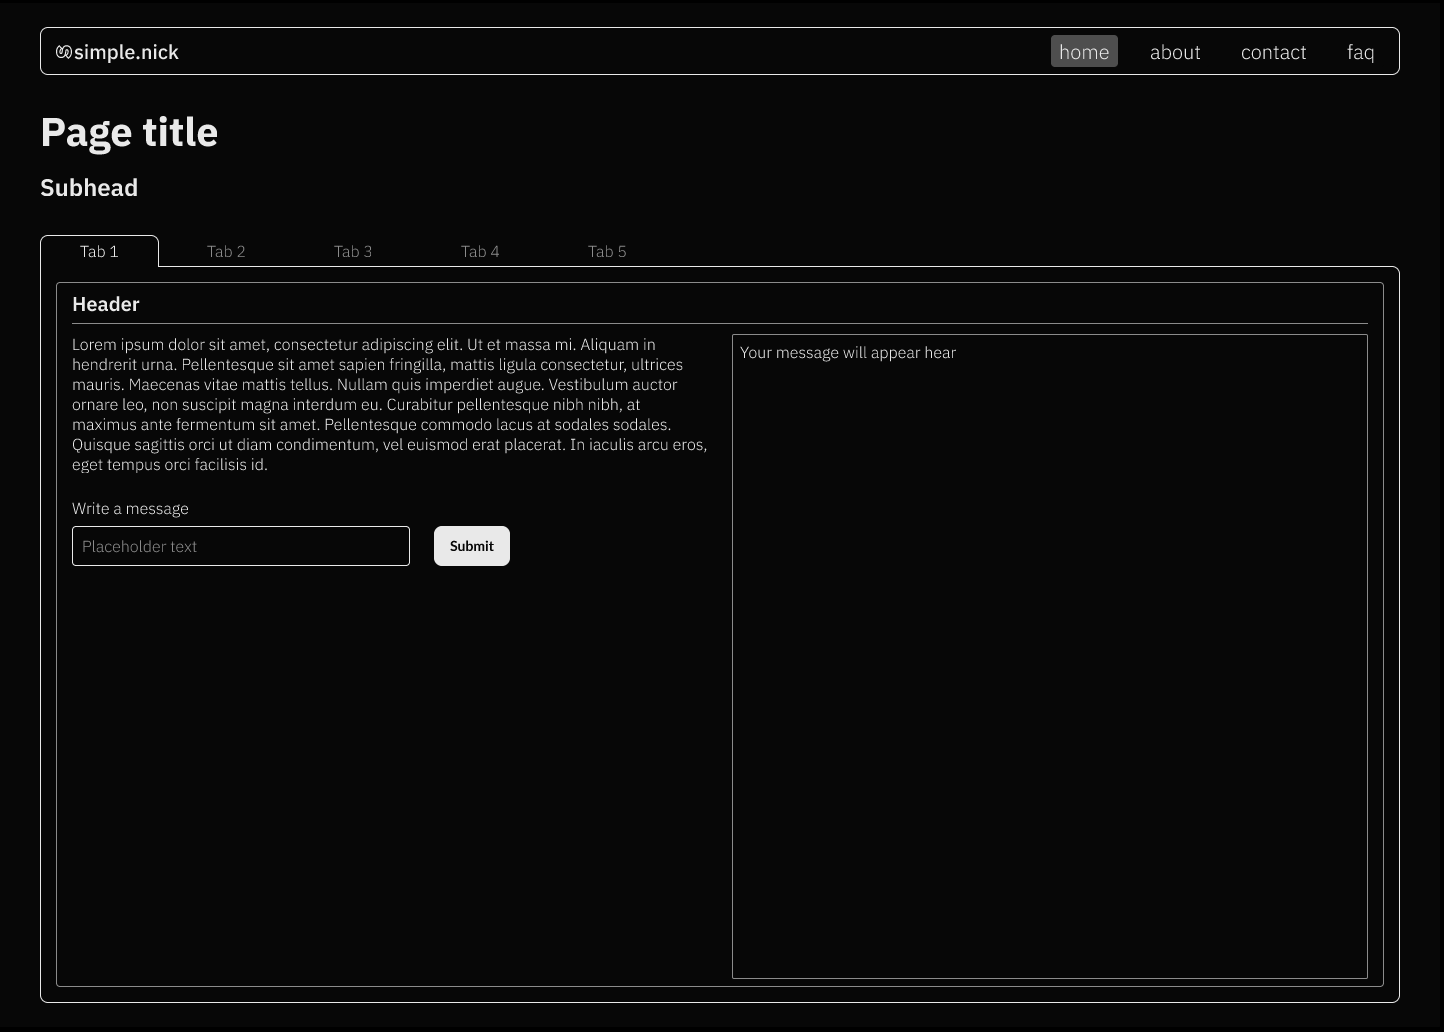The width and height of the screenshot is (1444, 1032).
Task: Switch to Tab 2
Action: tap(226, 251)
